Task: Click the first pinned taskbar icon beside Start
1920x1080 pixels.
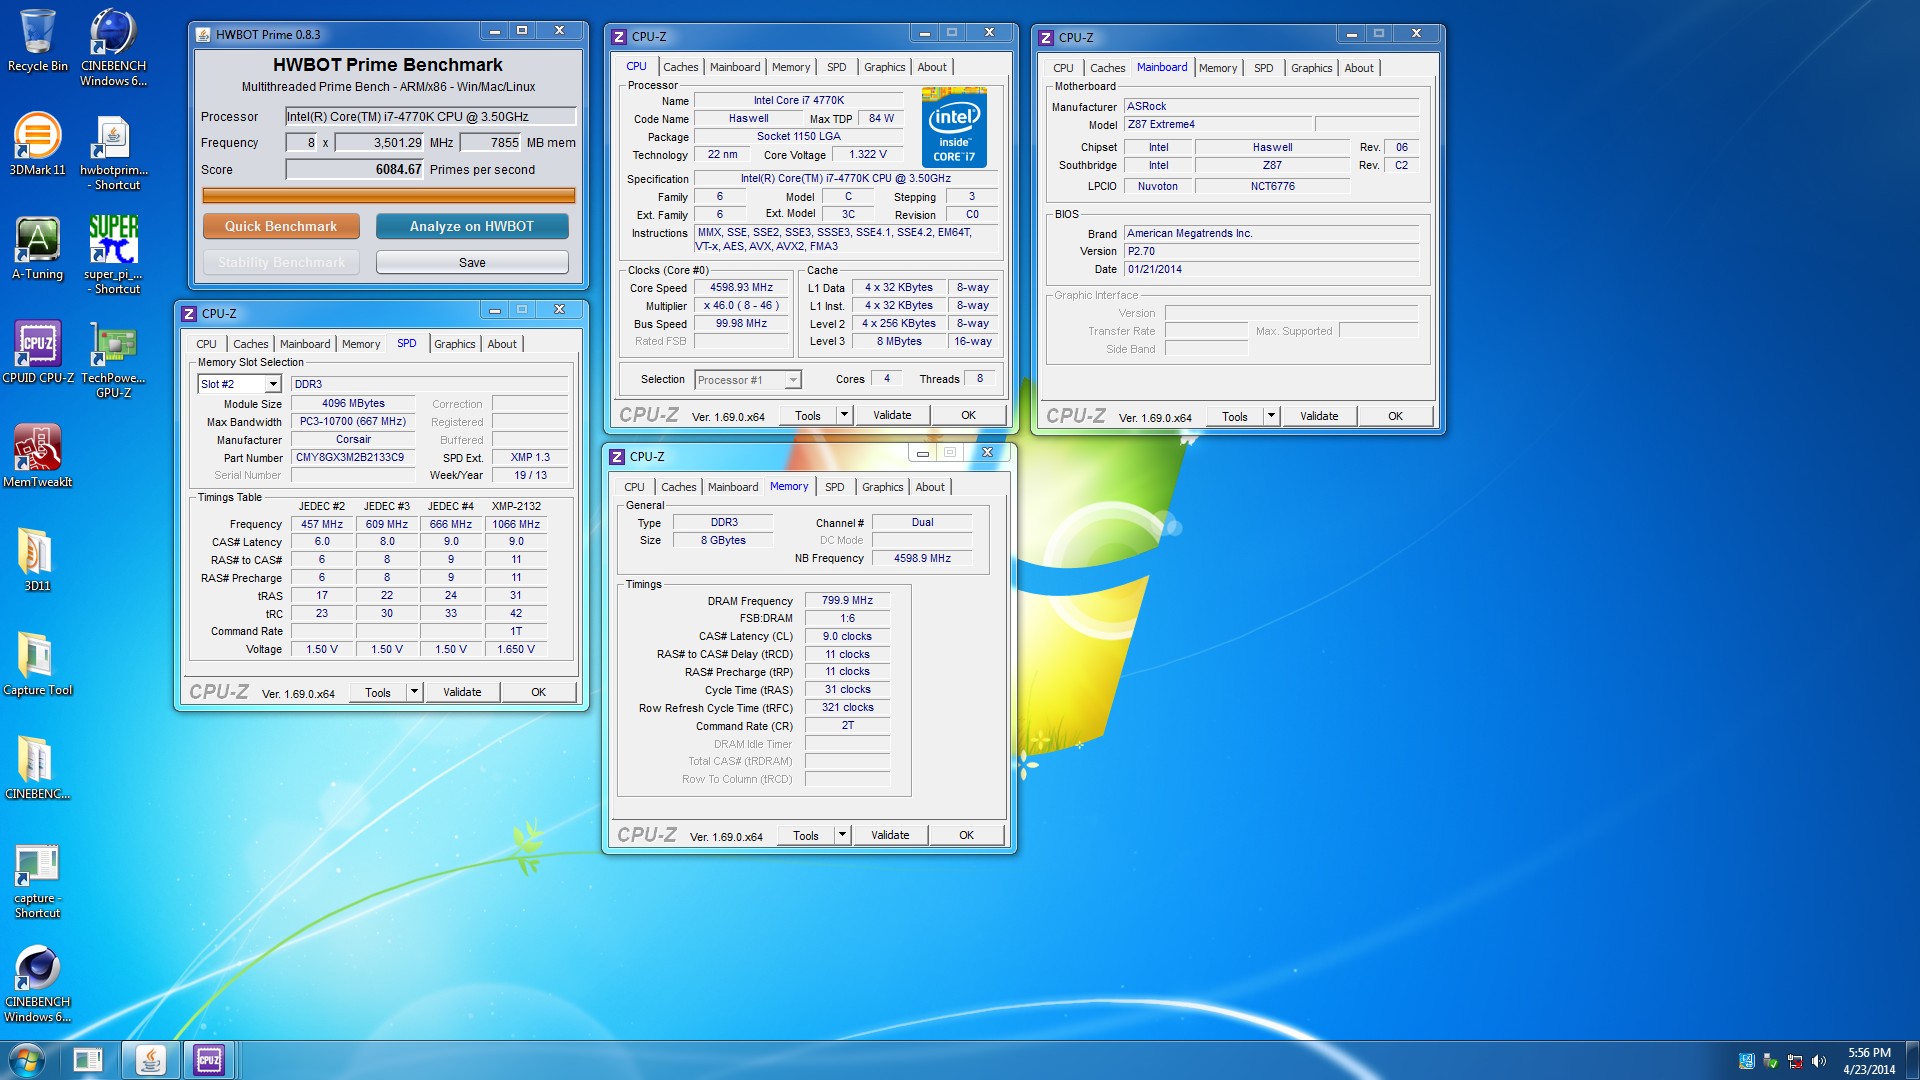Action: click(x=88, y=1060)
